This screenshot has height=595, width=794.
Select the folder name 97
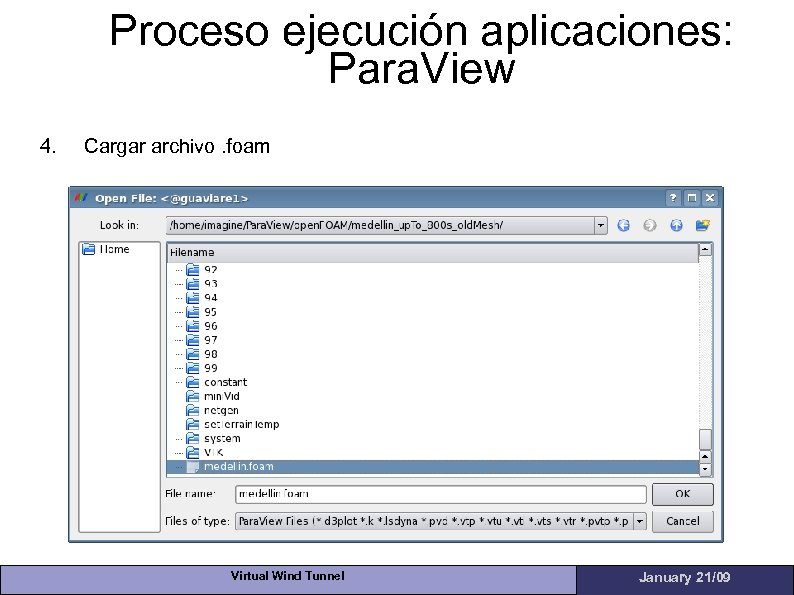211,340
